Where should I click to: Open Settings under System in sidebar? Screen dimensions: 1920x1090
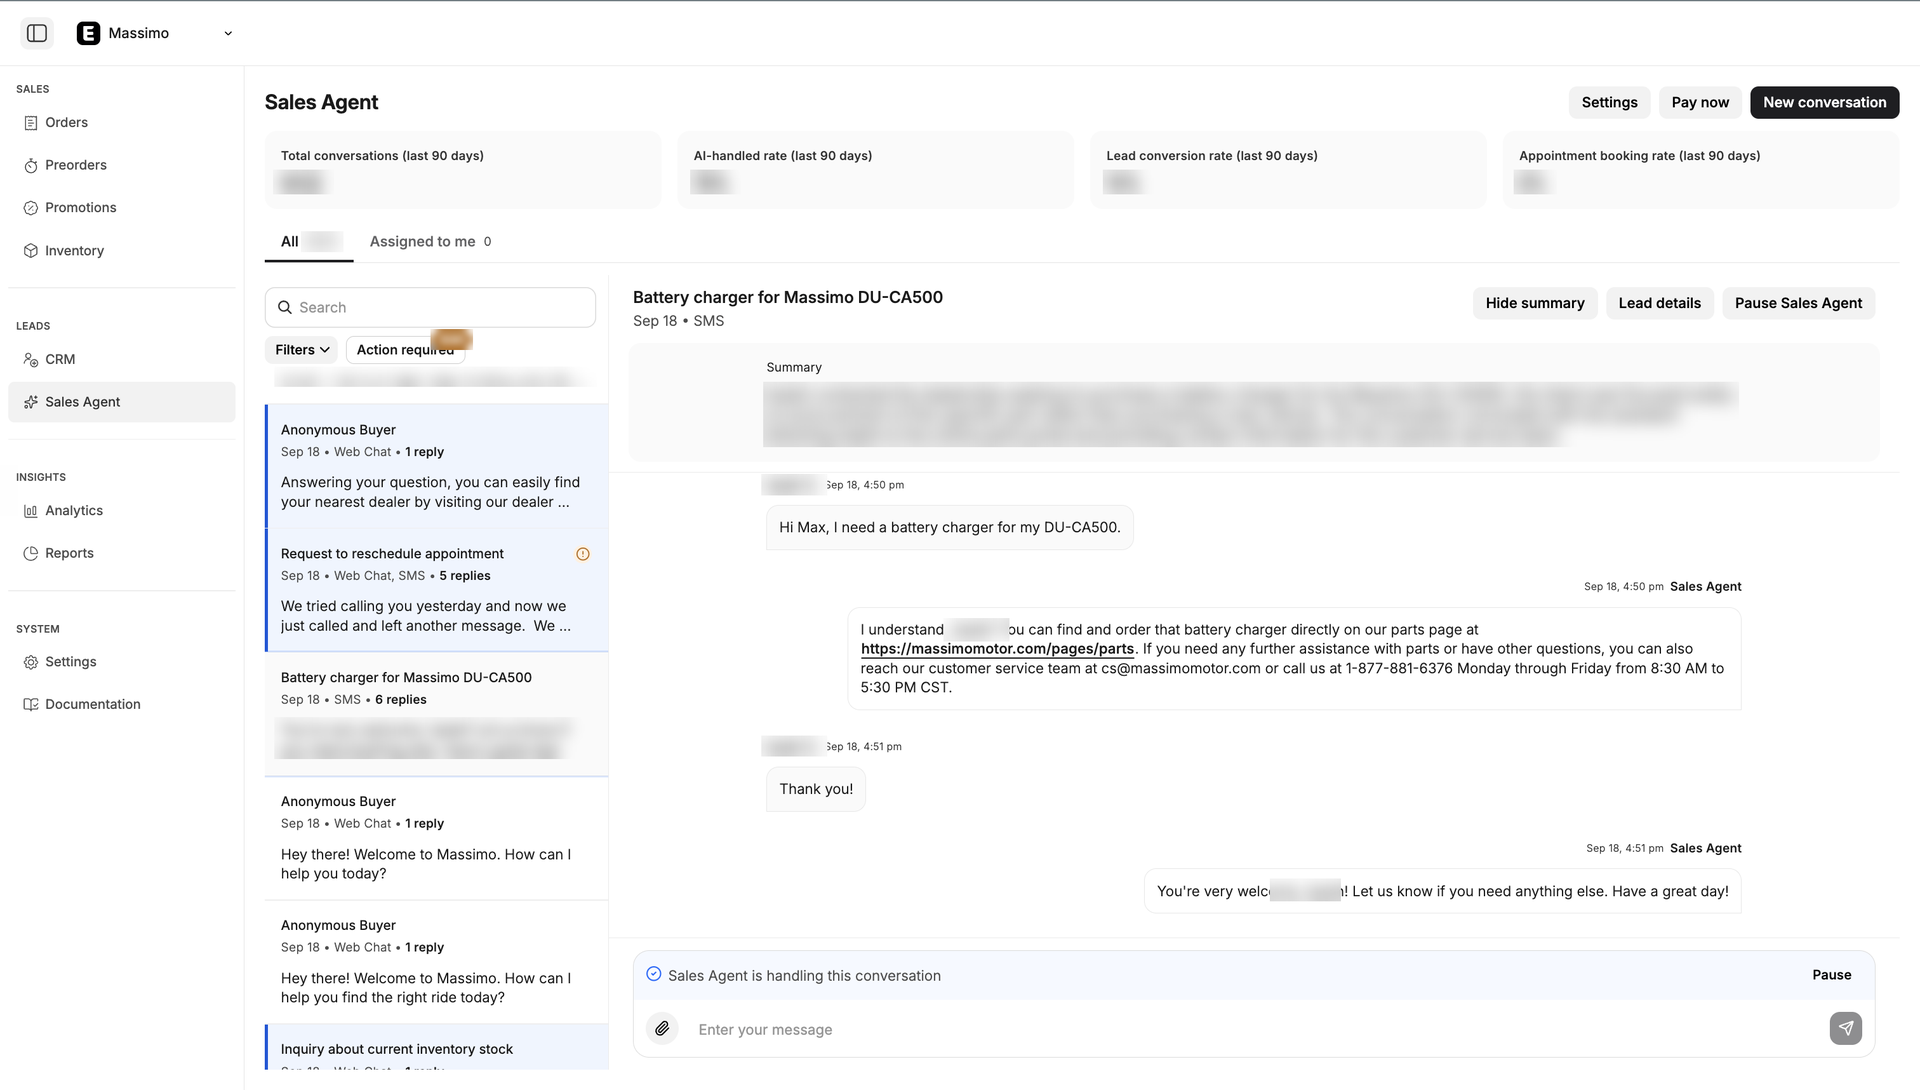[x=122, y=663]
